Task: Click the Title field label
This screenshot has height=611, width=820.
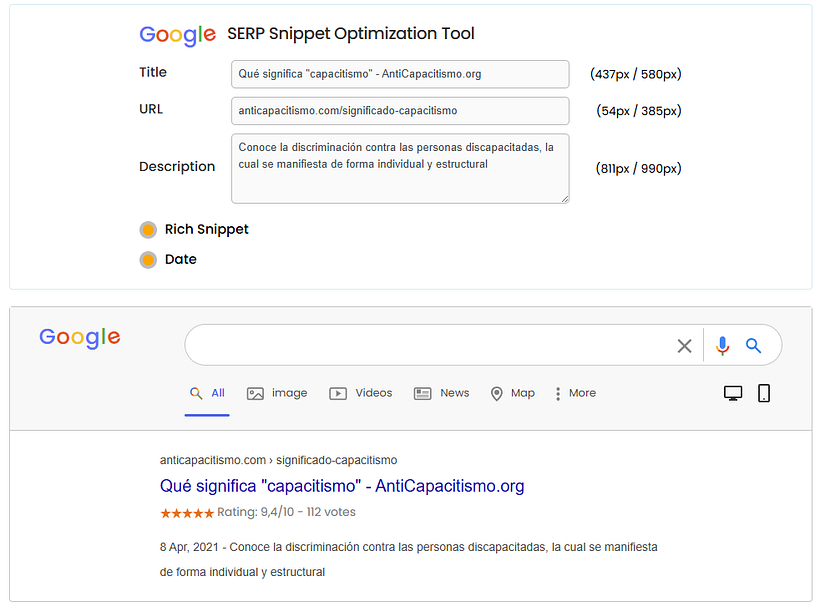Action: 153,72
